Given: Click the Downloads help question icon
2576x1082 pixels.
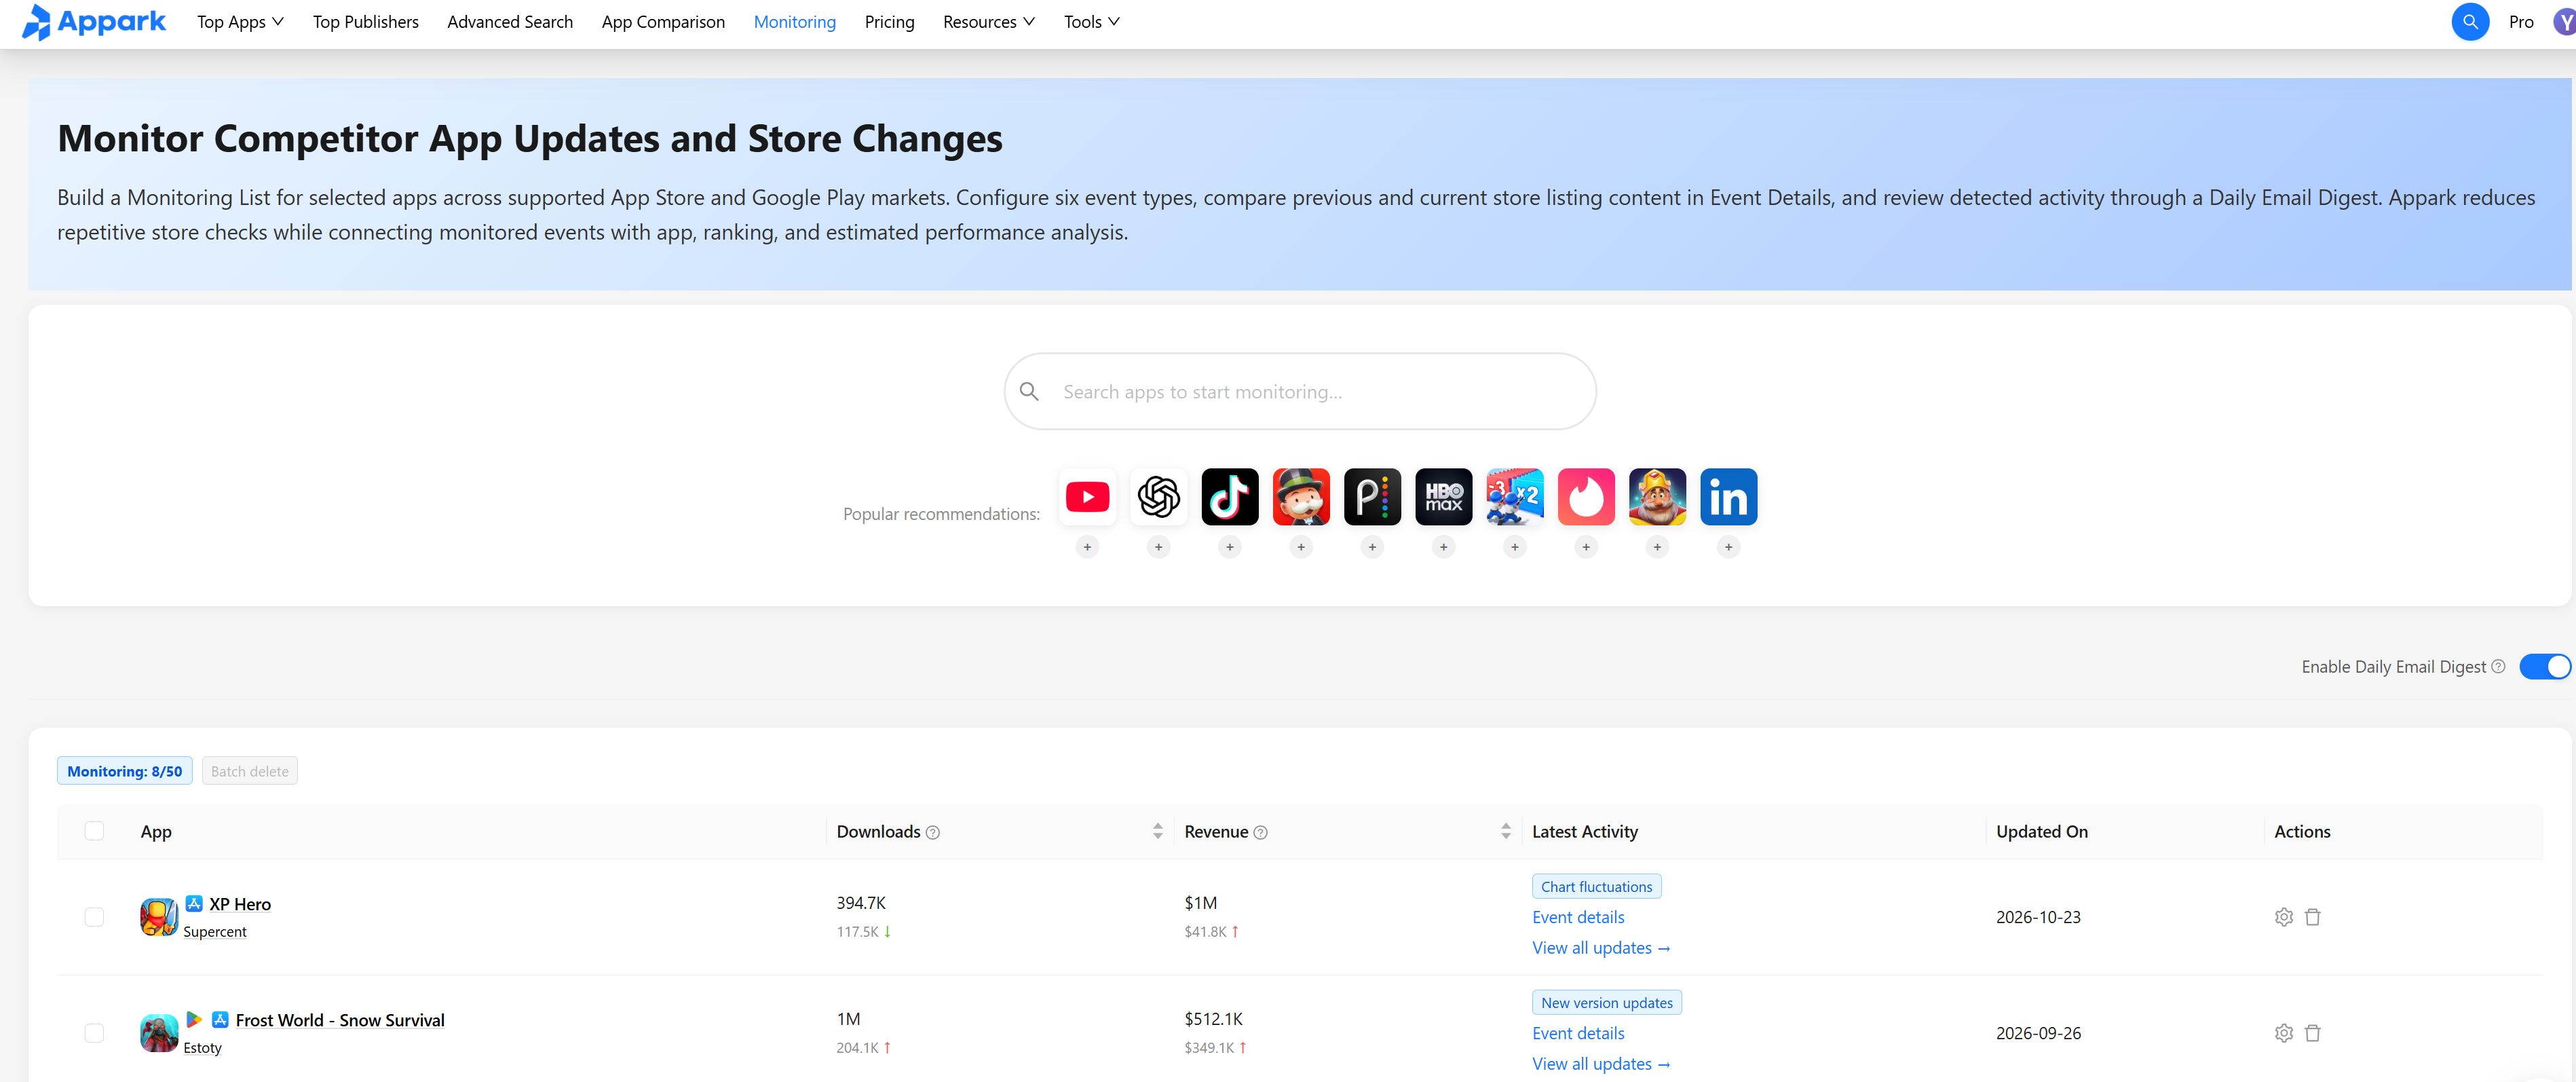Looking at the screenshot, I should pos(932,833).
